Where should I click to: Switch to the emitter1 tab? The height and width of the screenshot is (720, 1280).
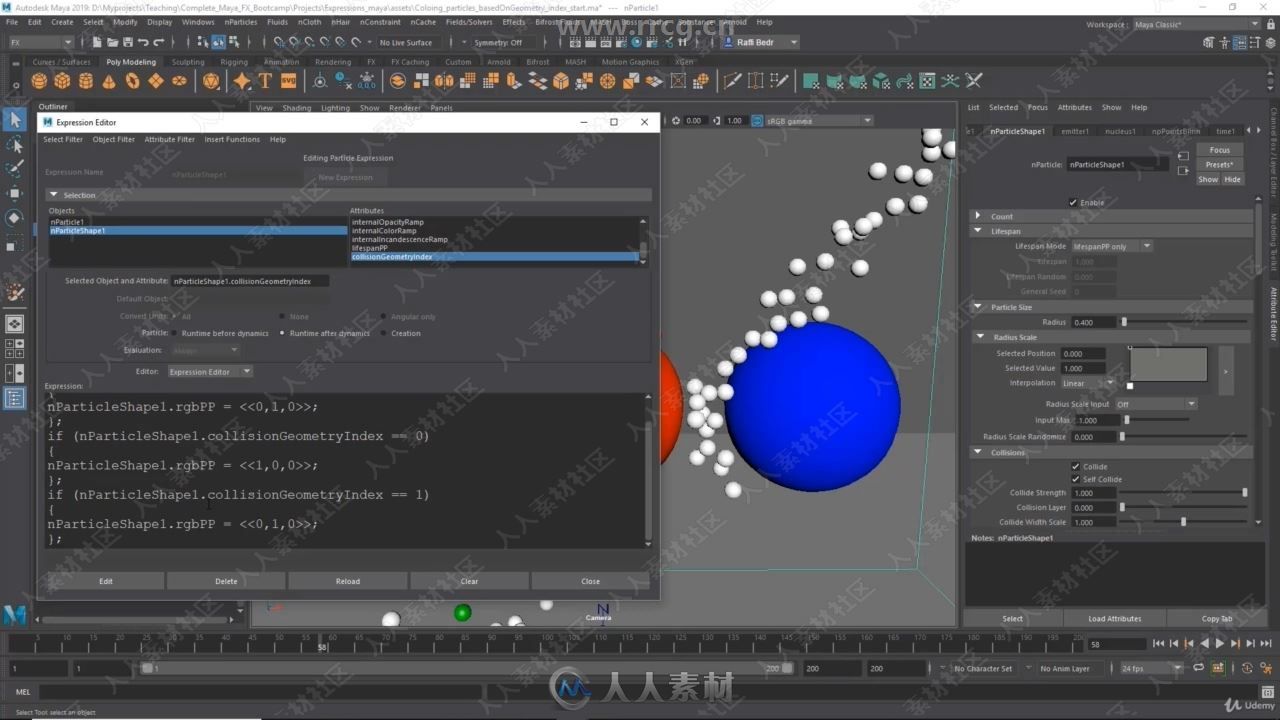tap(1075, 131)
